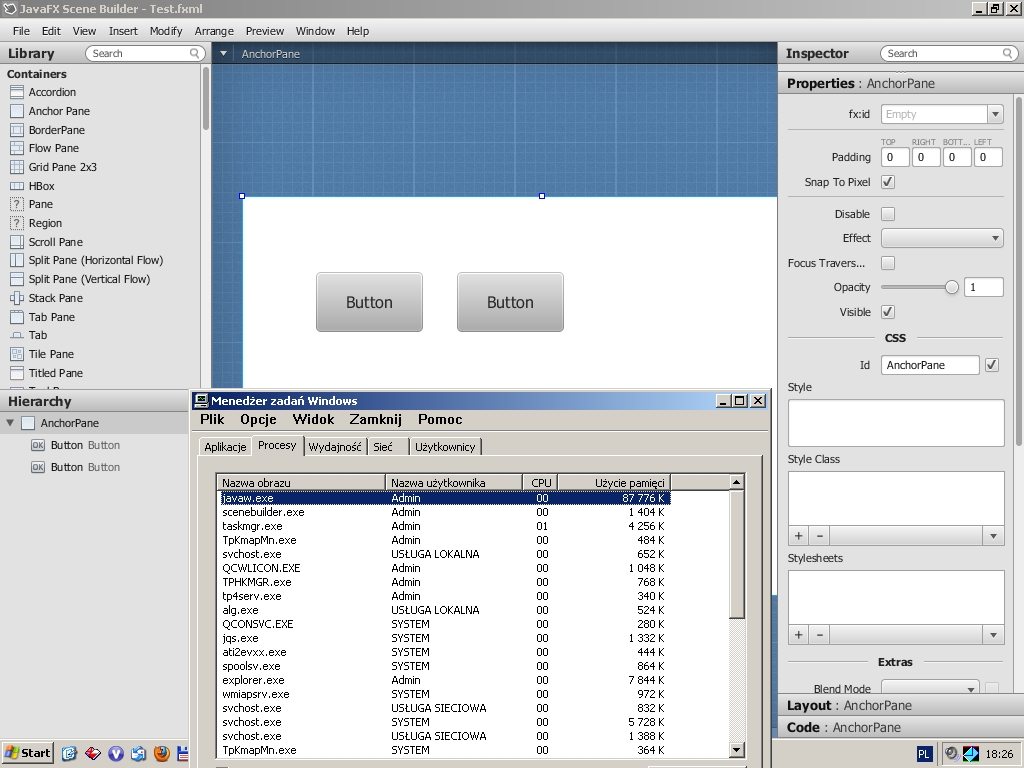Collapse the AnchorPane node in Hierarchy
Screen dimensions: 1024x768
coord(10,423)
